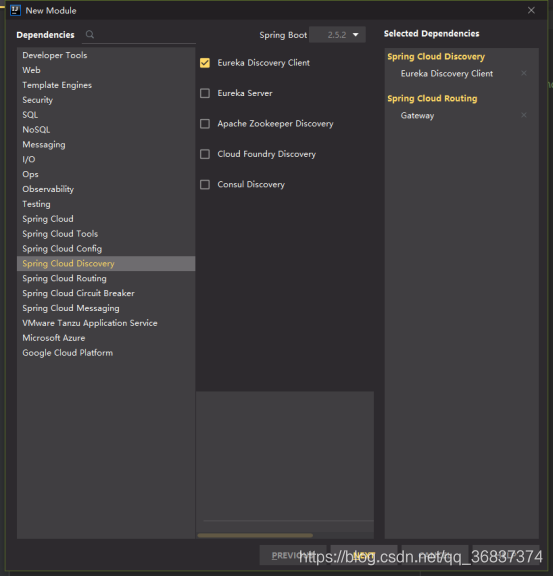
Task: Select the highlighted Spring Cloud Discovery category
Action: click(106, 263)
